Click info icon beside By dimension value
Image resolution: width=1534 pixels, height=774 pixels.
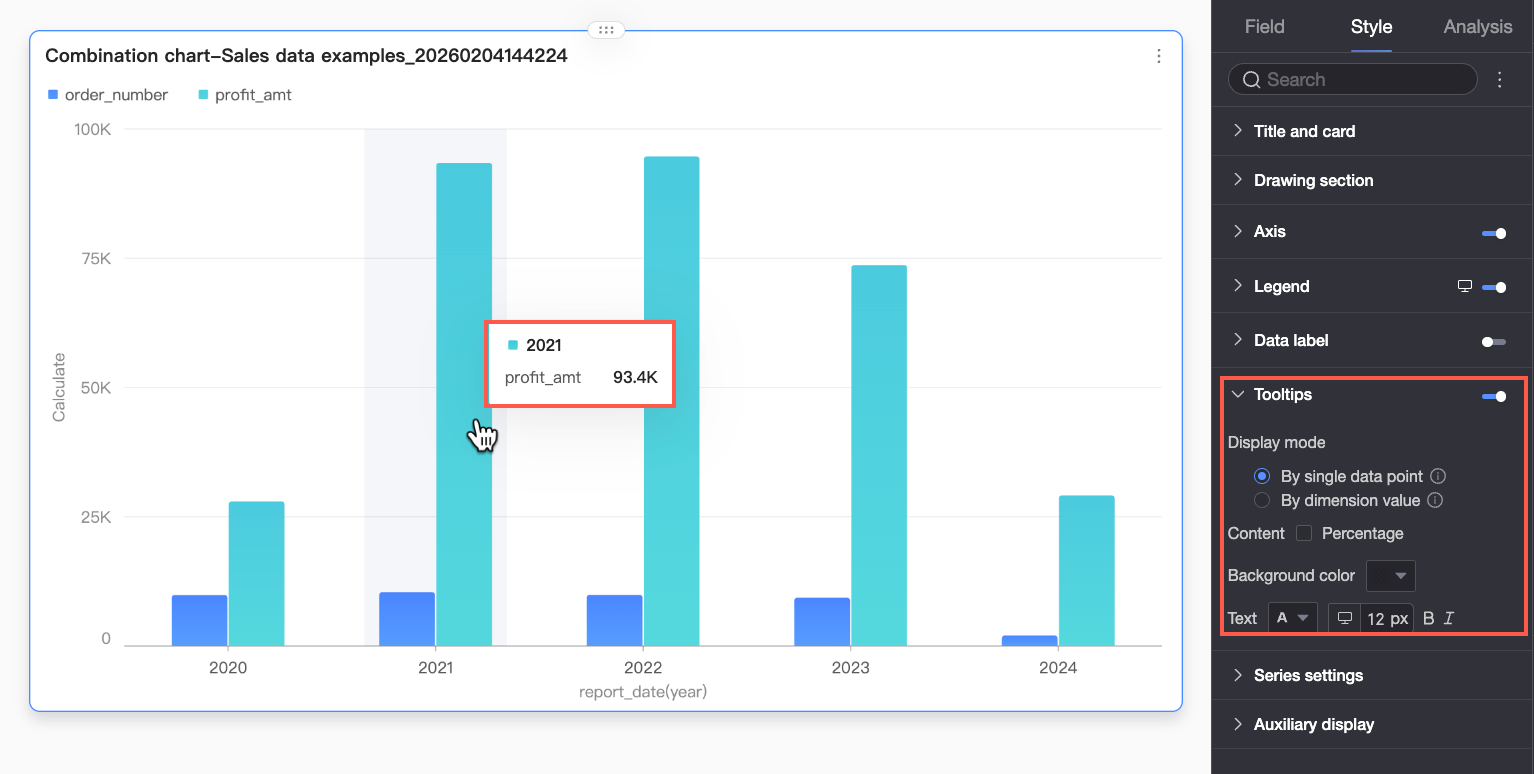coord(1434,500)
